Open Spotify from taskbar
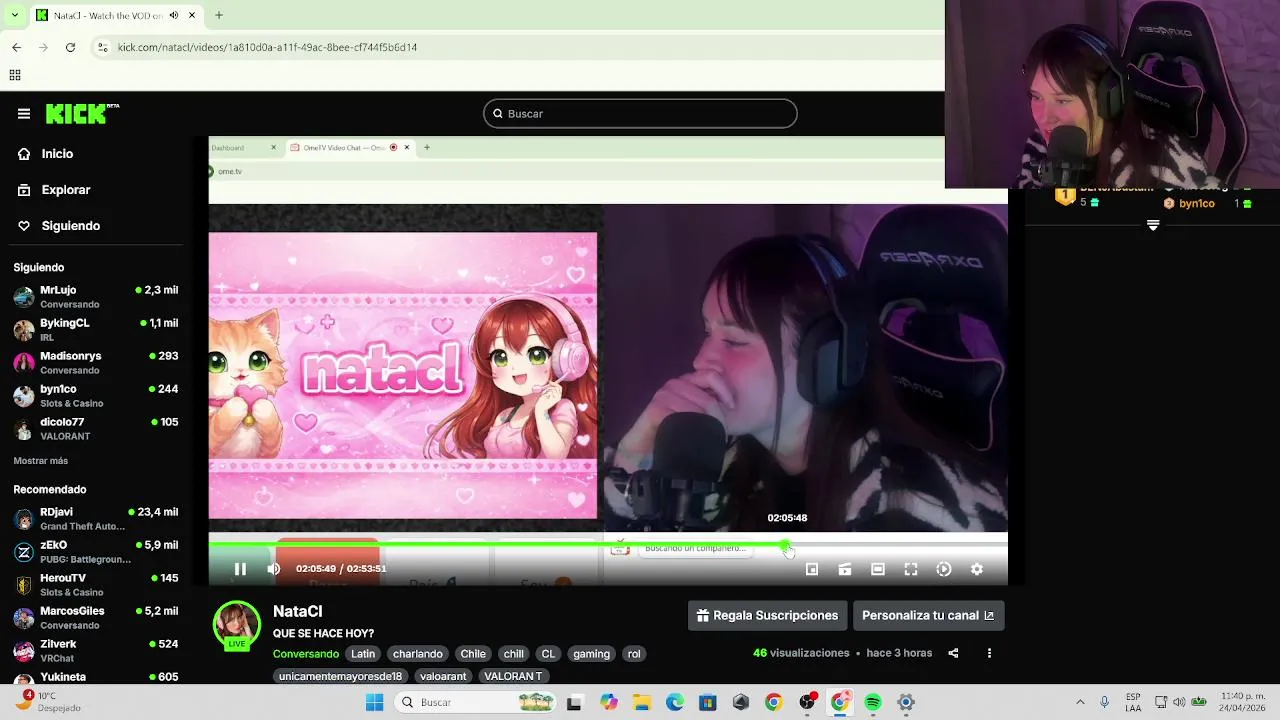The height and width of the screenshot is (720, 1280). pyautogui.click(x=873, y=702)
